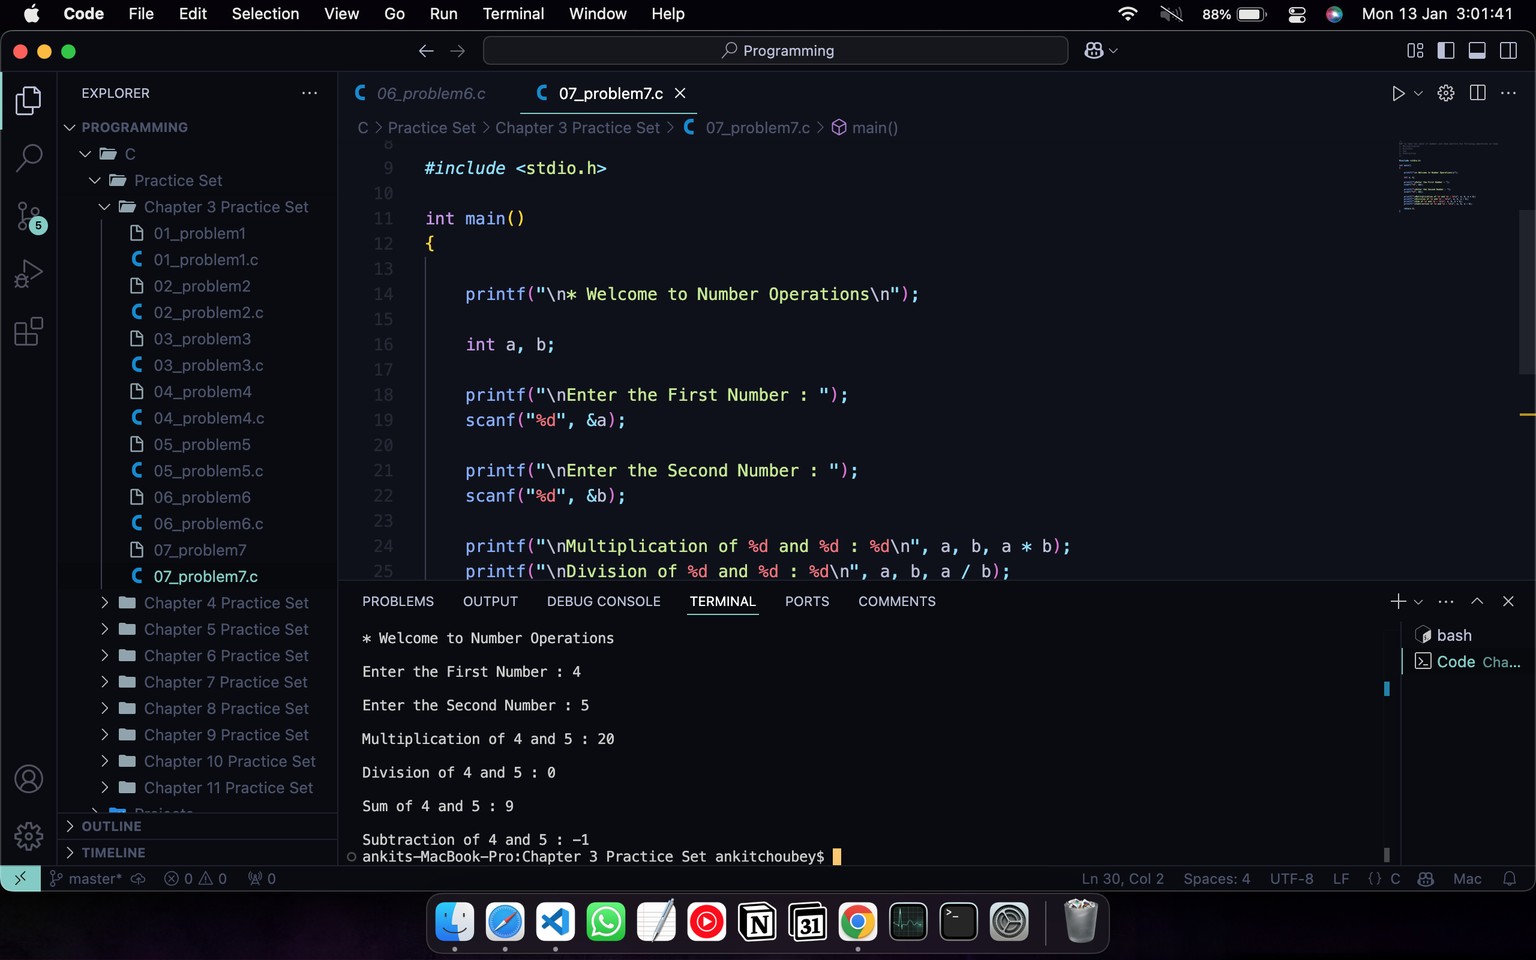This screenshot has width=1536, height=960.
Task: Toggle the Primary Side Bar visibility
Action: tap(1446, 51)
